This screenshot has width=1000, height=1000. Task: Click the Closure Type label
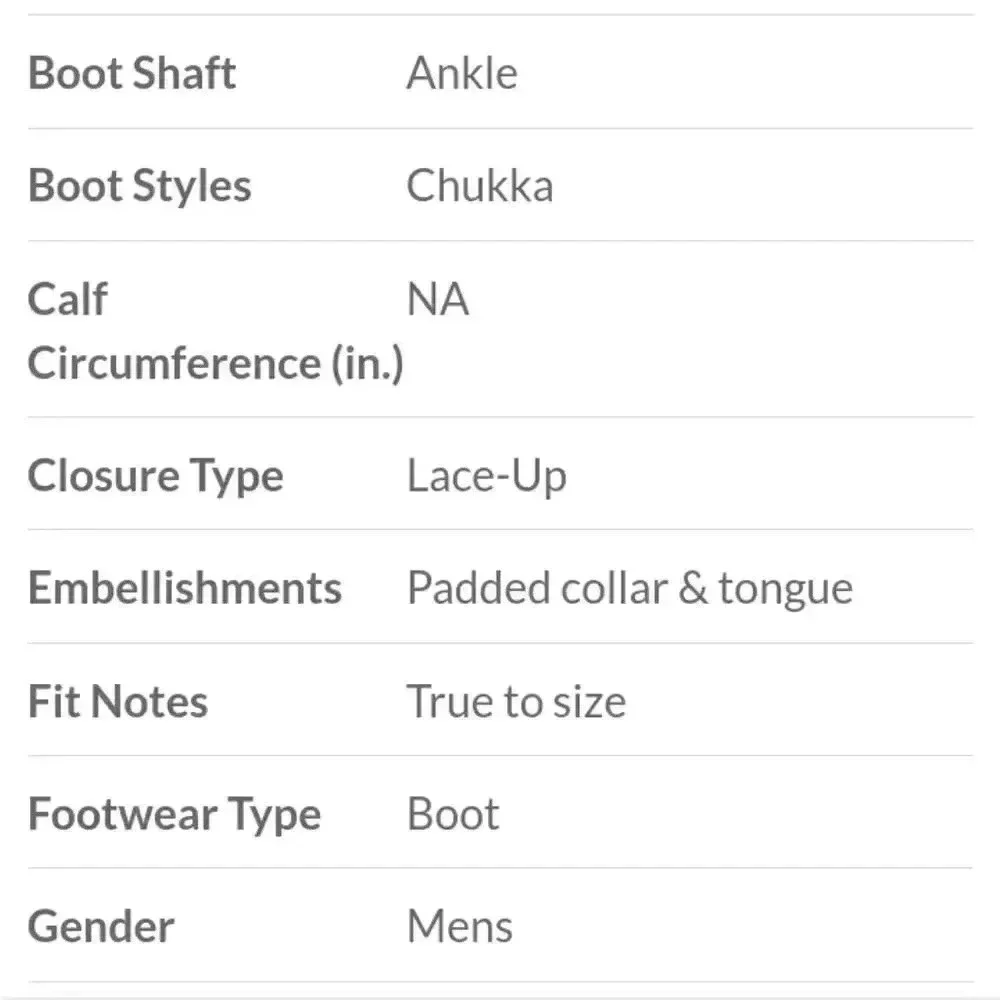pos(155,476)
